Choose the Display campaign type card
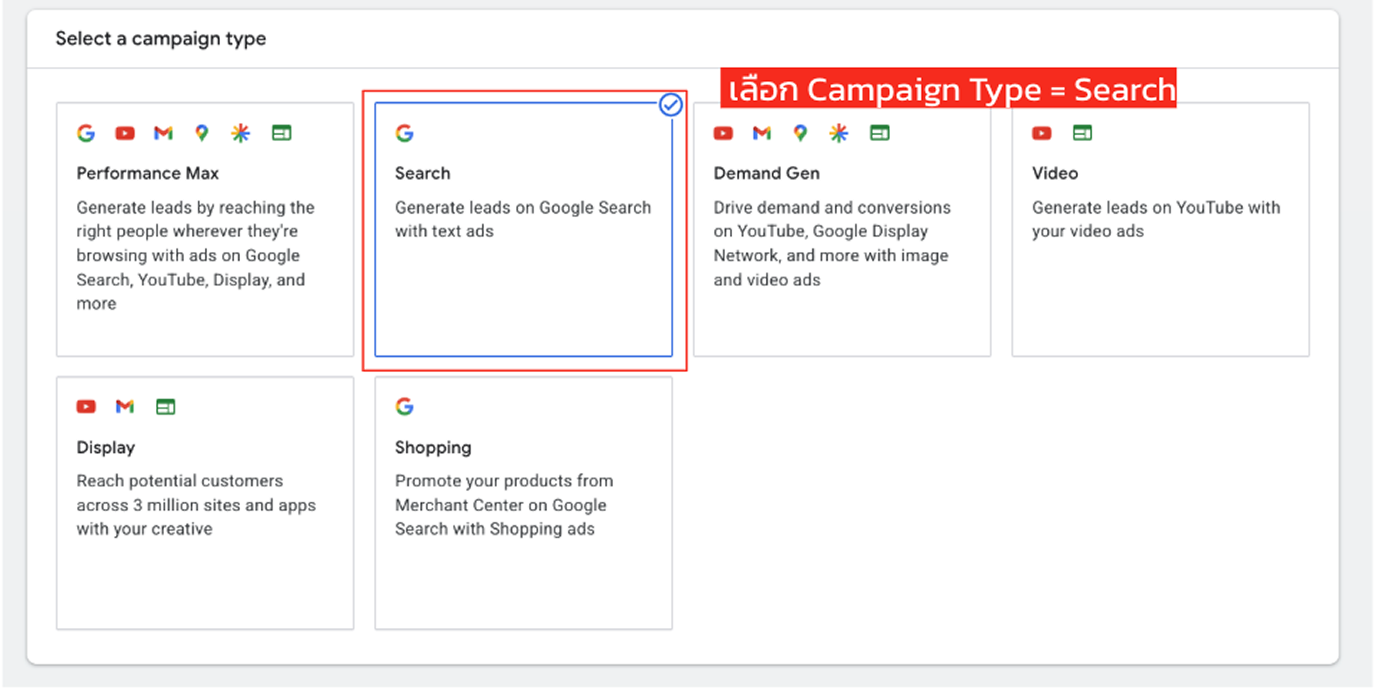 point(205,503)
